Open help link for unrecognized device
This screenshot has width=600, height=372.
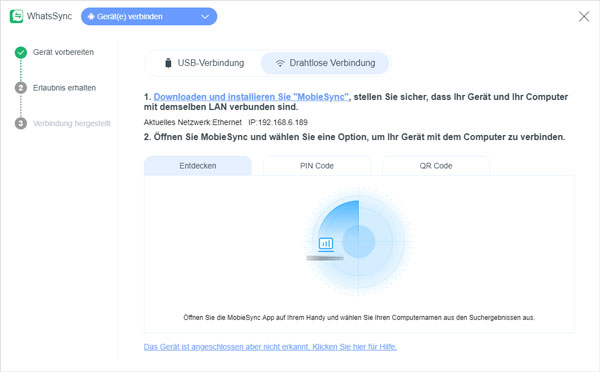tap(270, 347)
